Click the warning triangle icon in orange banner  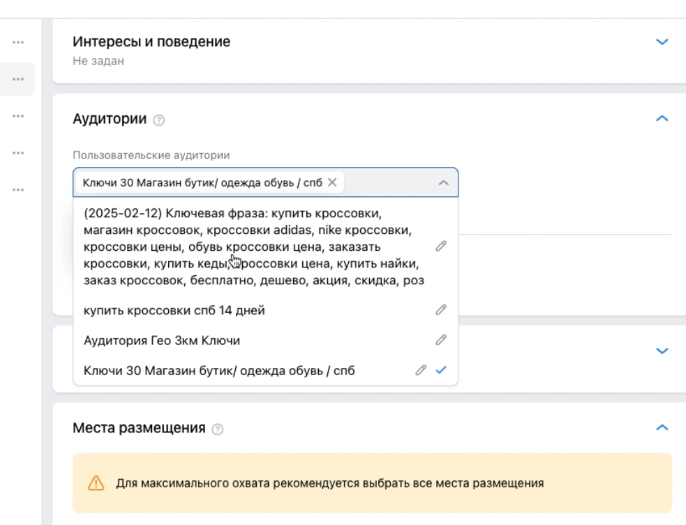(96, 483)
